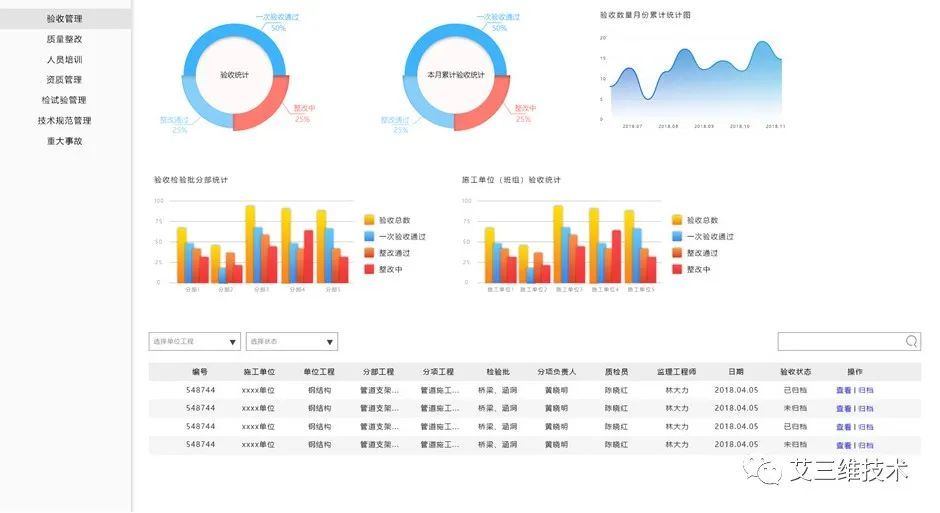
Task: Open 检试验管理 in the sidebar
Action: pos(65,100)
